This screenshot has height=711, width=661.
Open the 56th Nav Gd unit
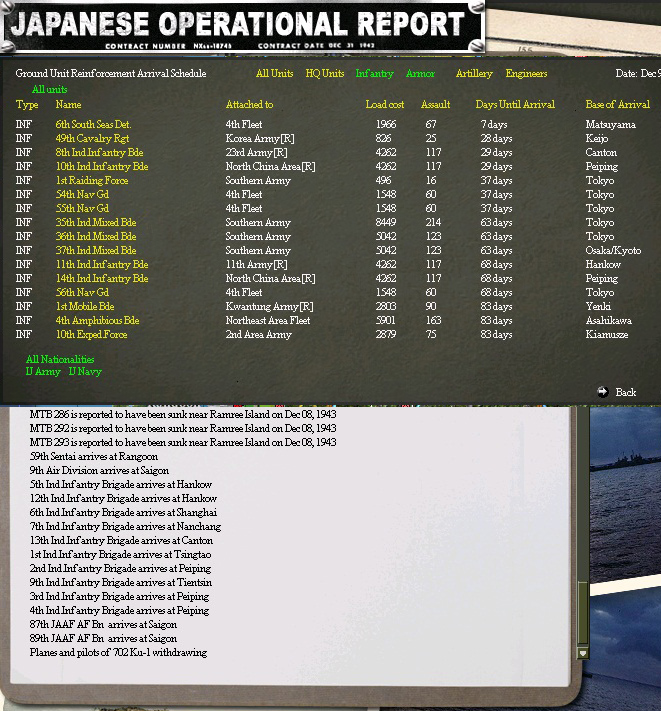(82, 292)
